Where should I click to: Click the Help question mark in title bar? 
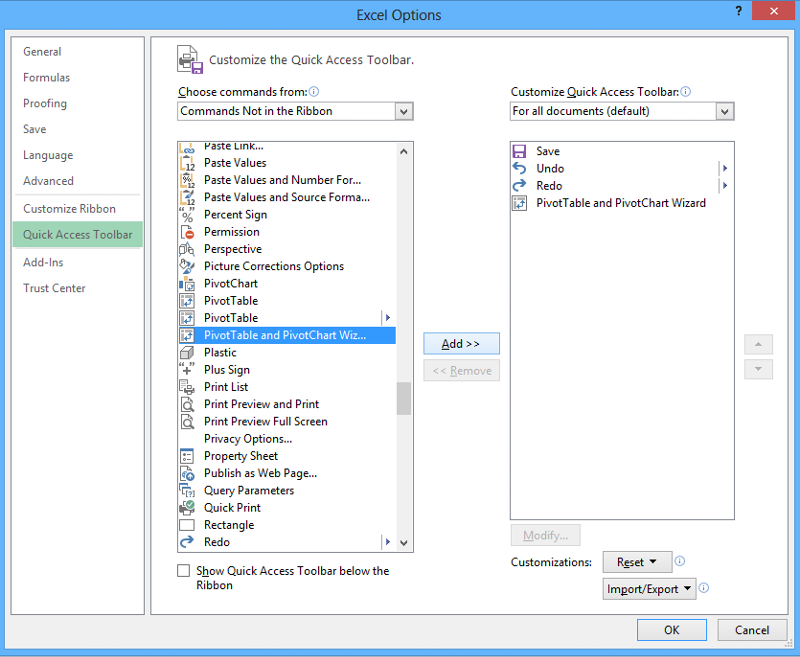coord(738,11)
